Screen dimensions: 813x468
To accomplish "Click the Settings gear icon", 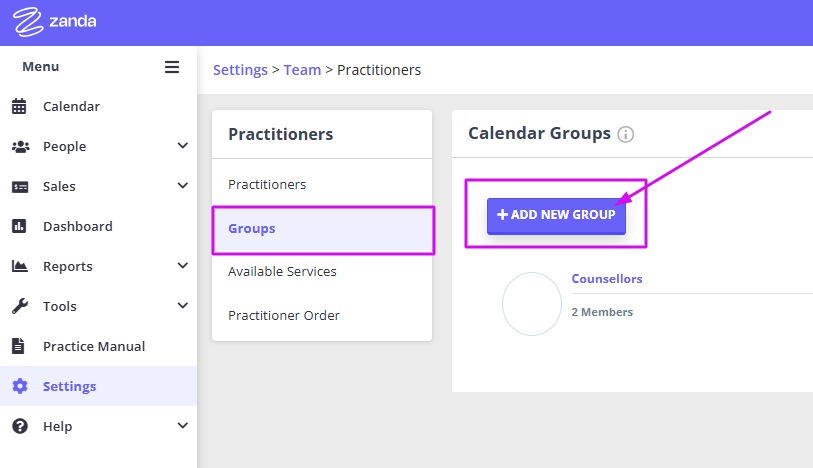I will 20,386.
